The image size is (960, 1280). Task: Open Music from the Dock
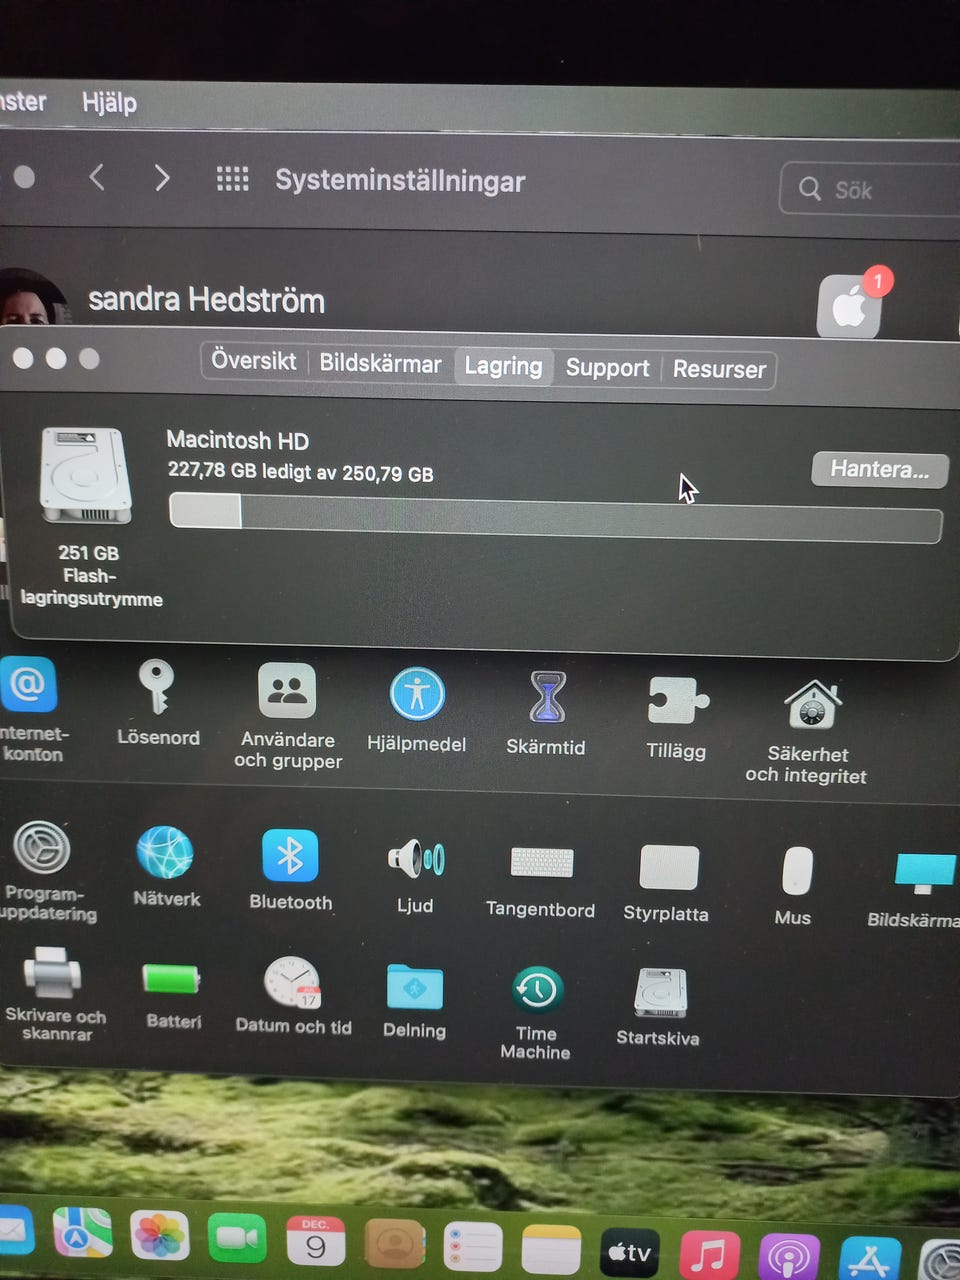(709, 1255)
